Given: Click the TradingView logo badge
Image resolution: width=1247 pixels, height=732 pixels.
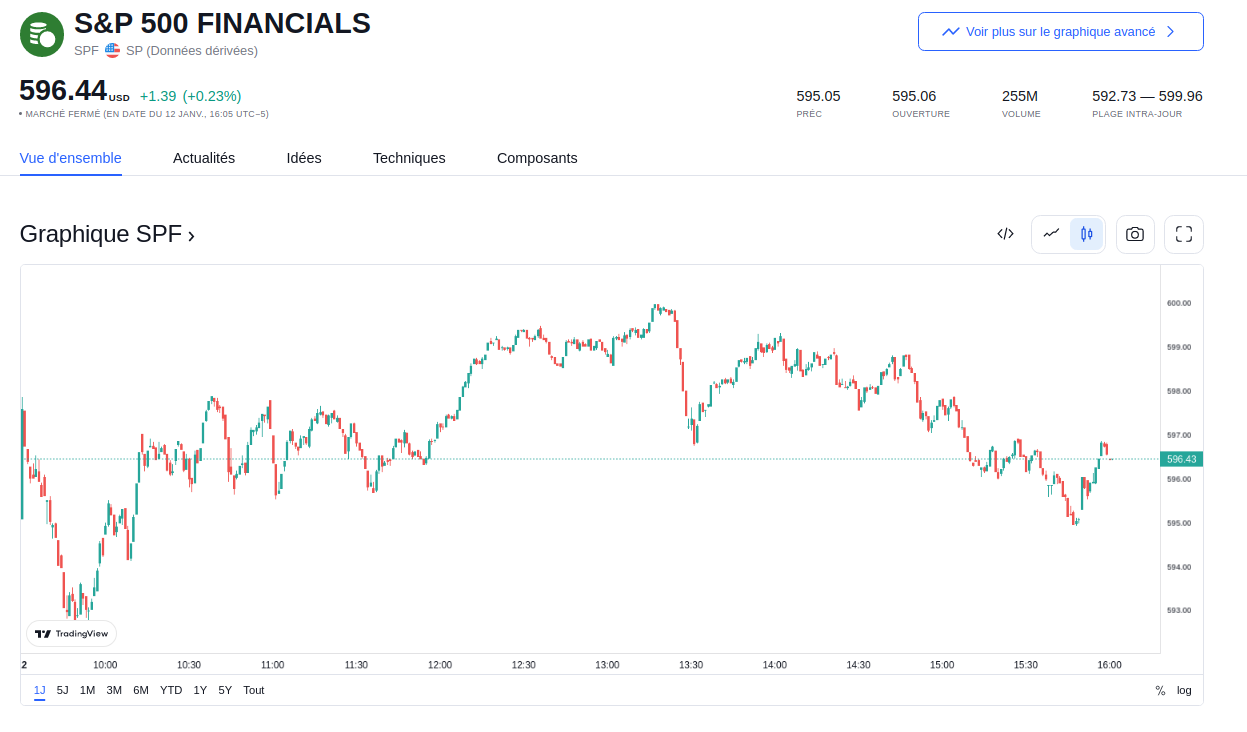Looking at the screenshot, I should coord(71,633).
